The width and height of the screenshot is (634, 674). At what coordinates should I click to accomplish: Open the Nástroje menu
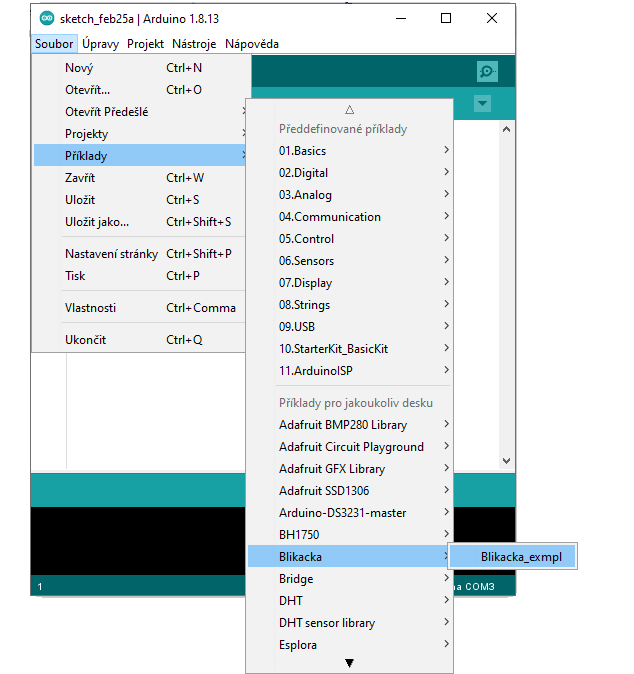(x=194, y=44)
